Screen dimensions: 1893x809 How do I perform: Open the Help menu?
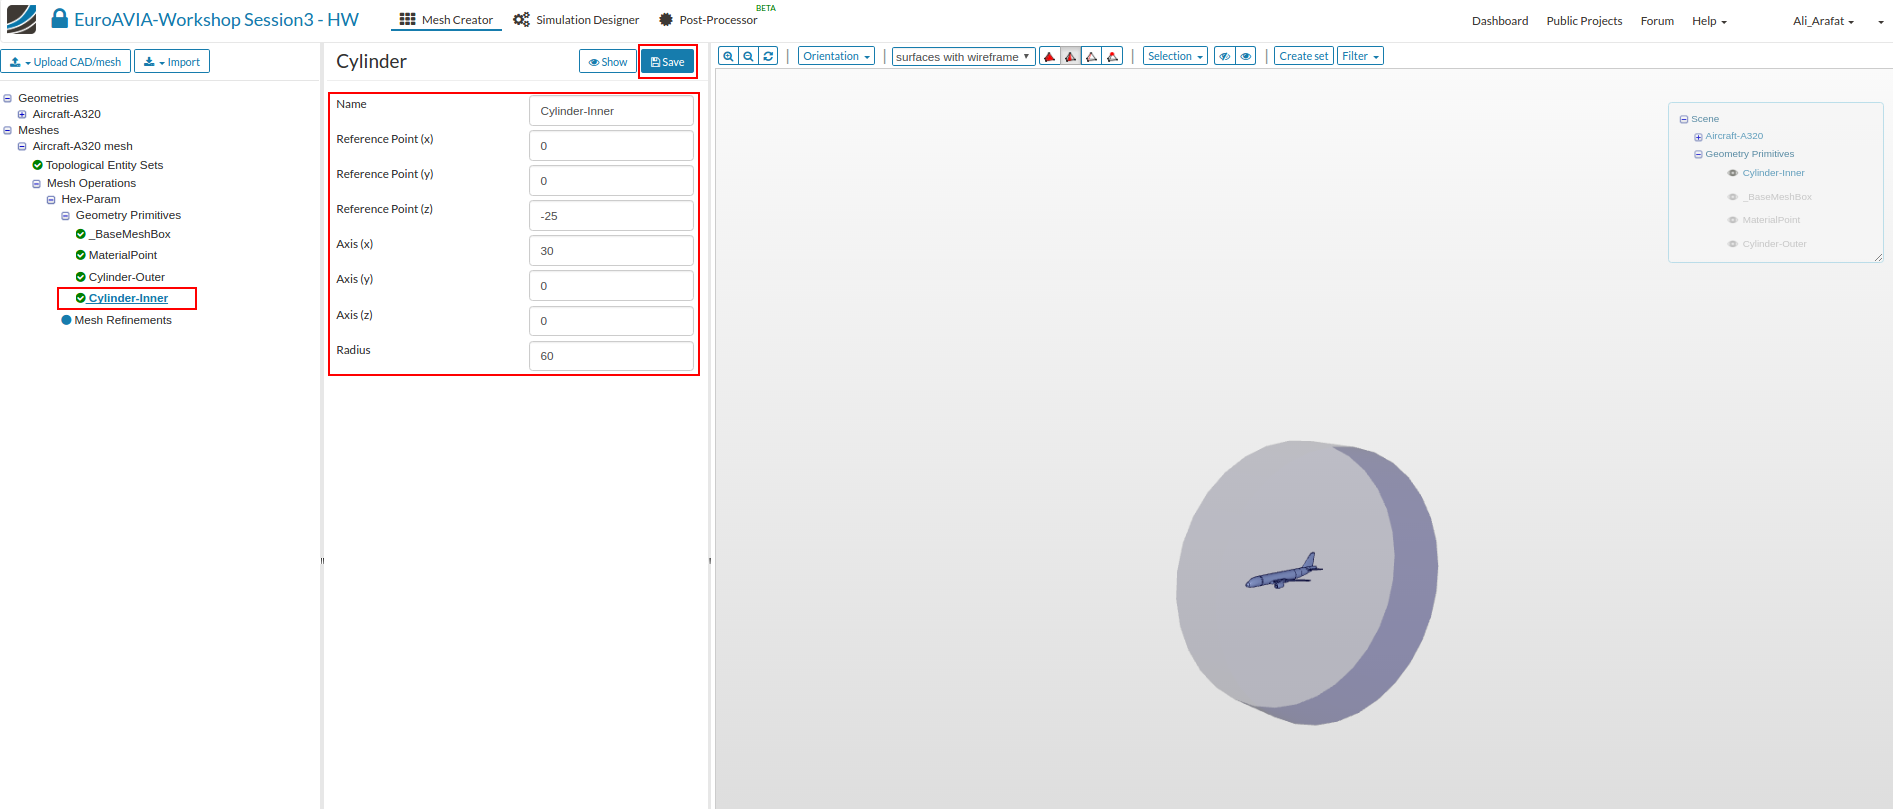(1709, 21)
